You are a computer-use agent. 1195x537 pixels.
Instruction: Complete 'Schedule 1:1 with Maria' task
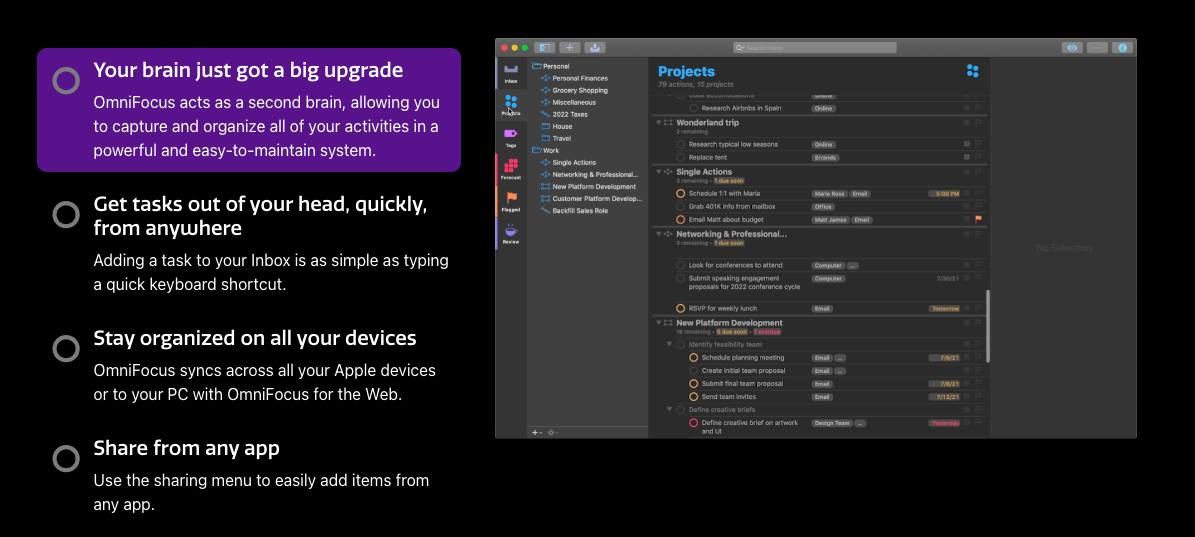click(681, 193)
